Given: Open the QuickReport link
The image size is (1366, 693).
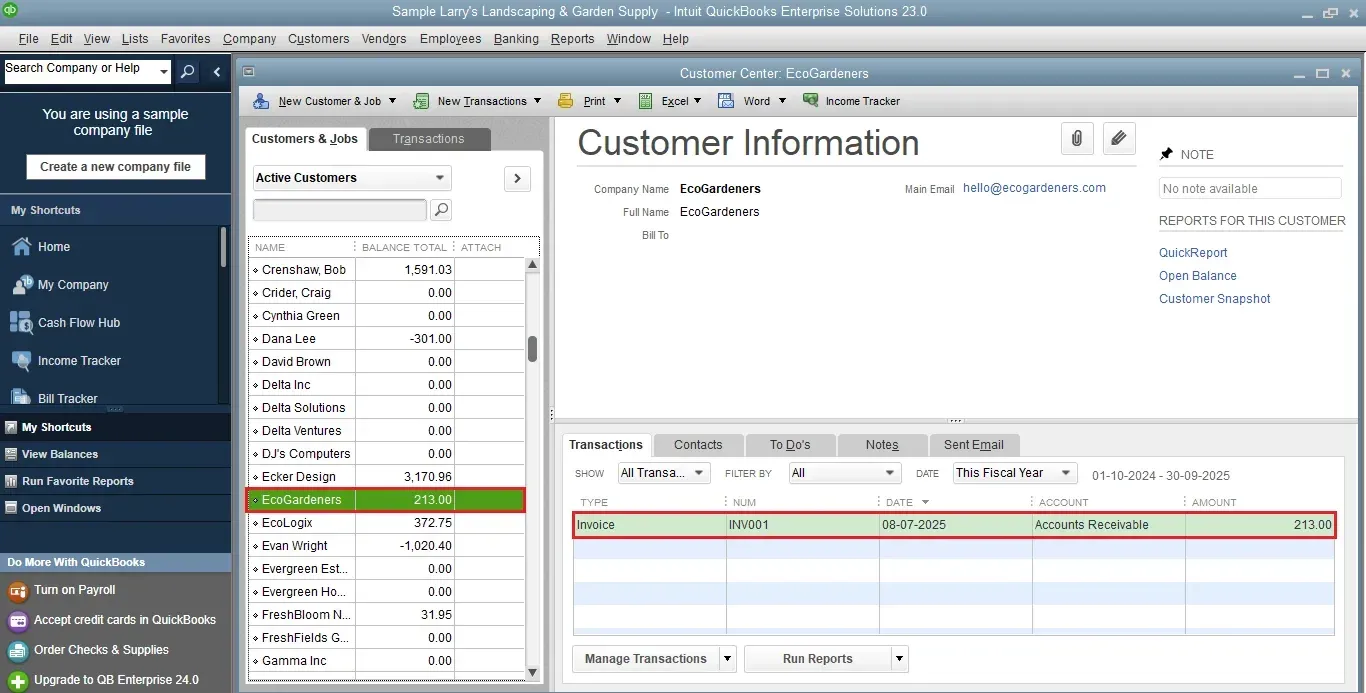Looking at the screenshot, I should pos(1193,253).
